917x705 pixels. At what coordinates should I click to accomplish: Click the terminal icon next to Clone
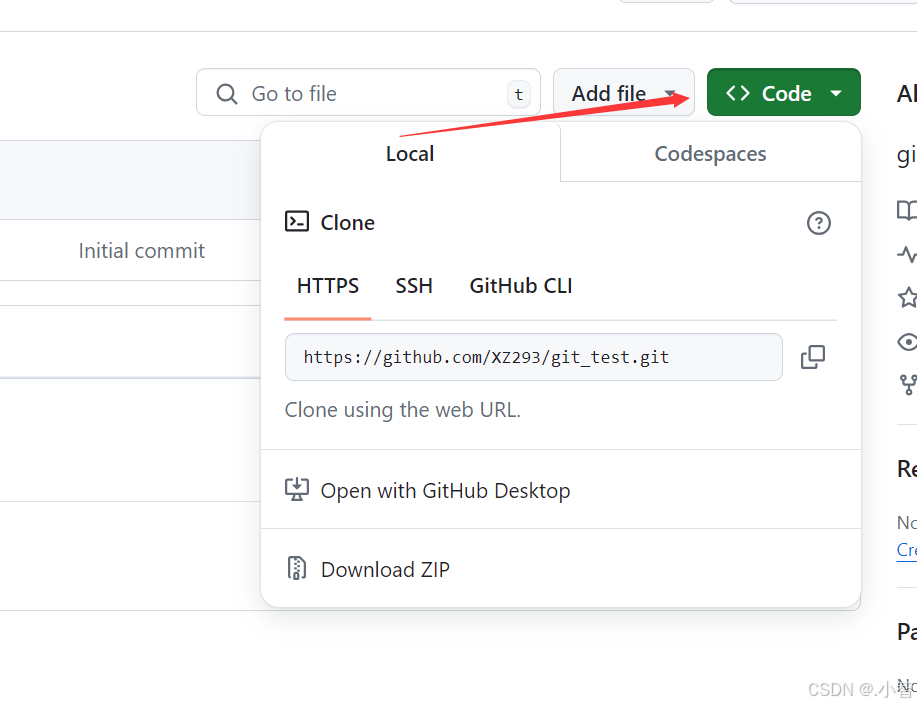pos(297,222)
